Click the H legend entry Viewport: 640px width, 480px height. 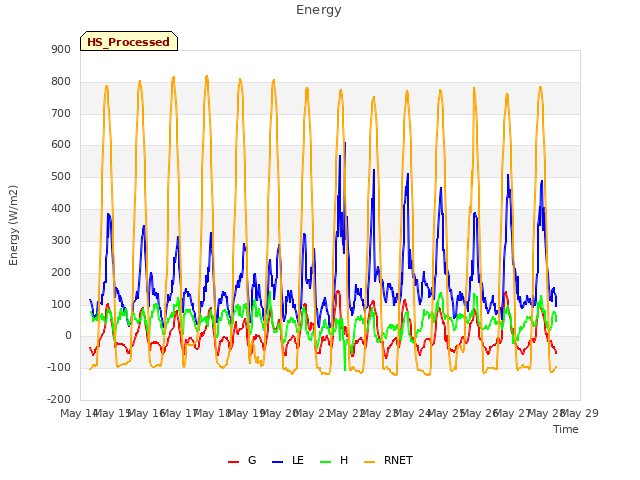334,460
